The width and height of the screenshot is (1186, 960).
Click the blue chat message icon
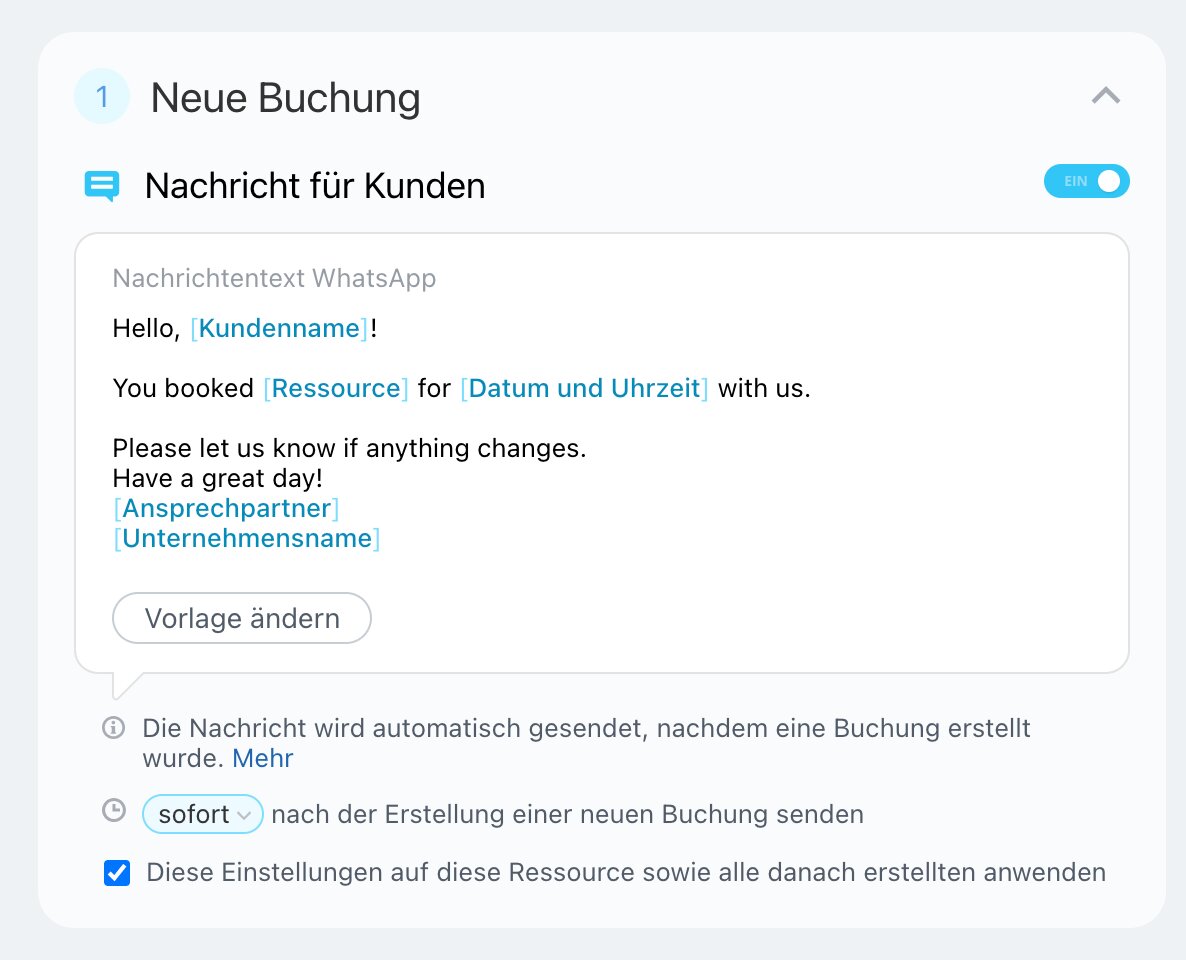point(102,186)
